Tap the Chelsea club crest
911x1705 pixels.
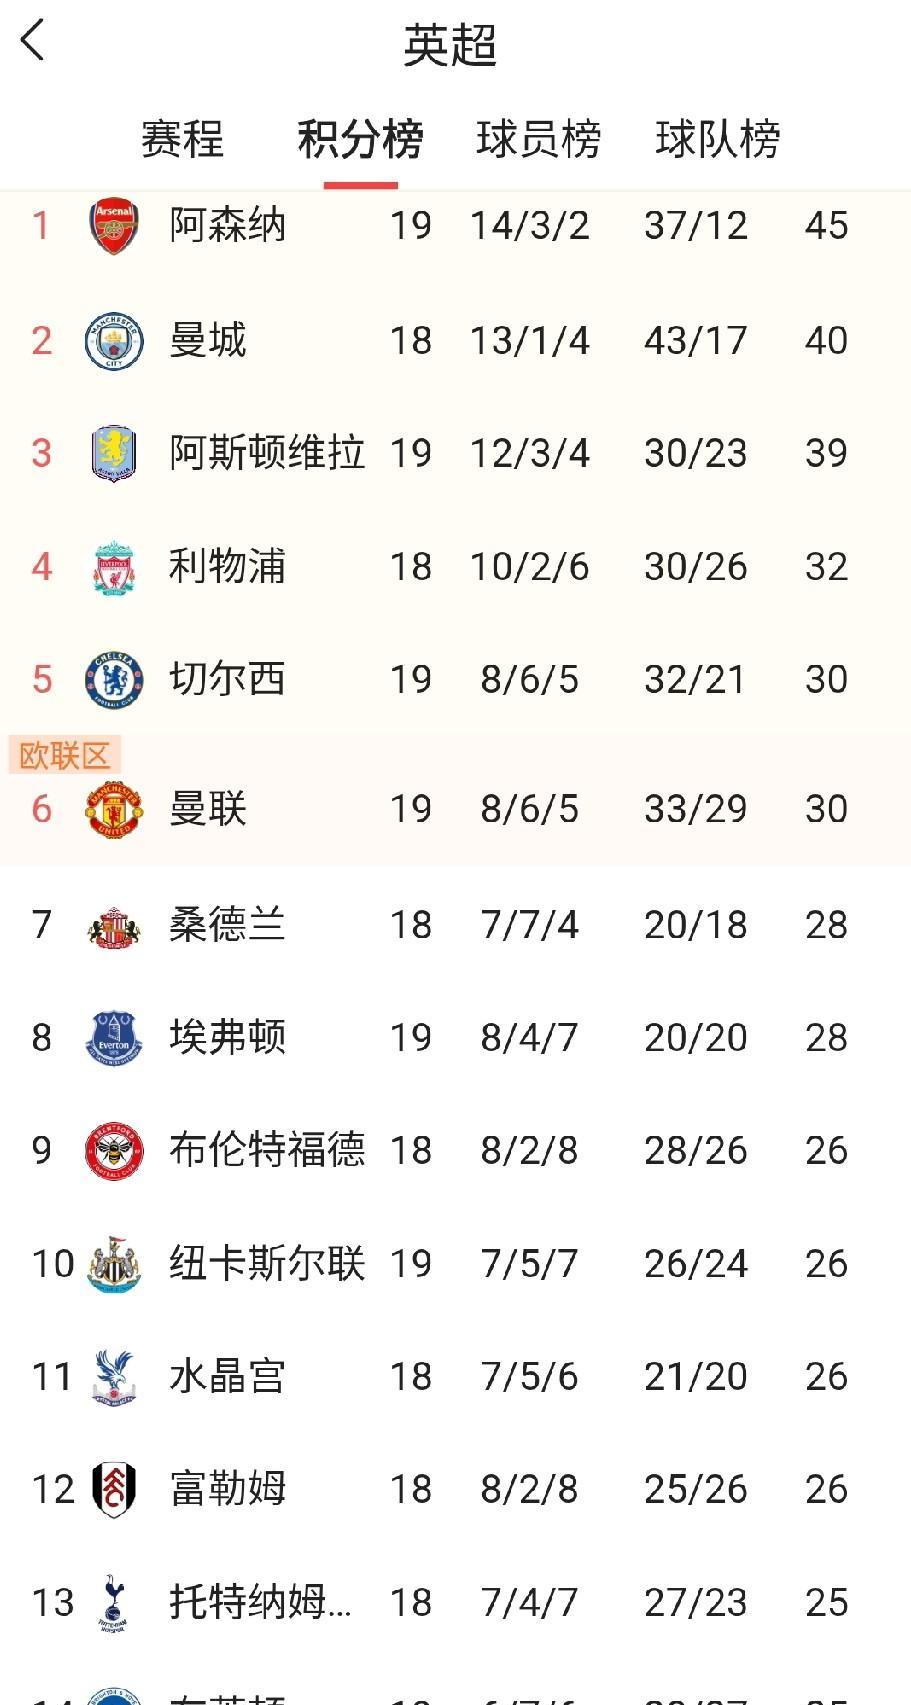click(114, 680)
